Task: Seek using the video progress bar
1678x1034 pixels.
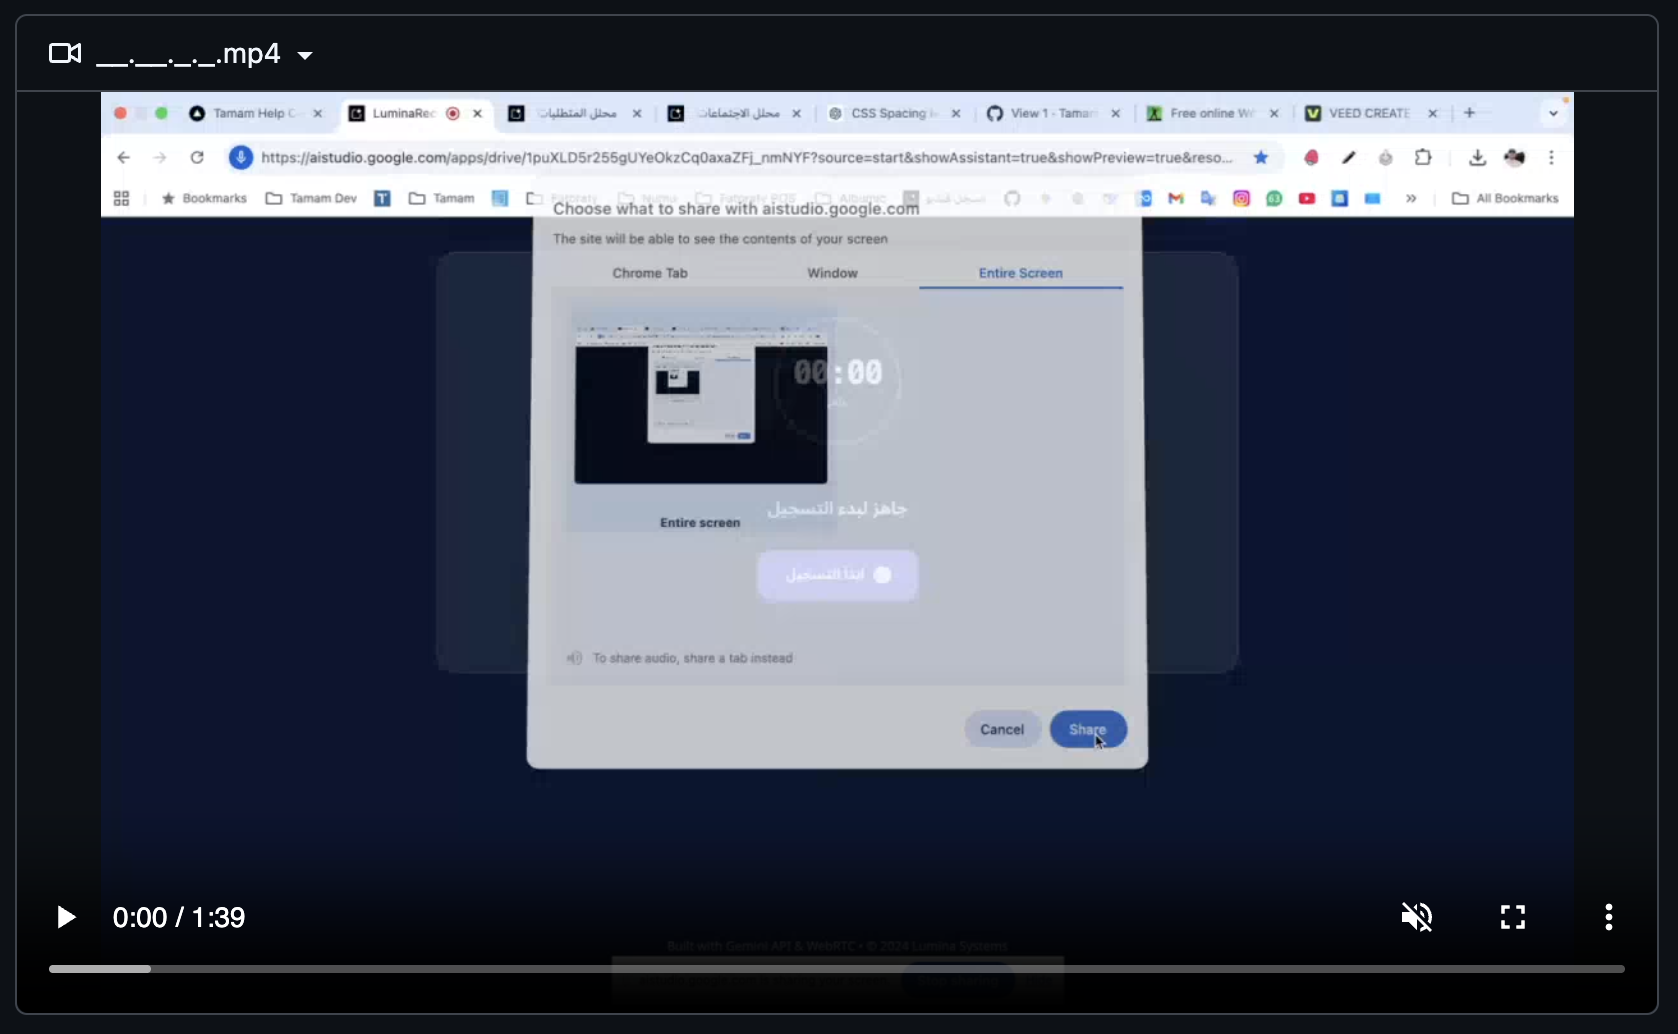Action: tap(800, 969)
